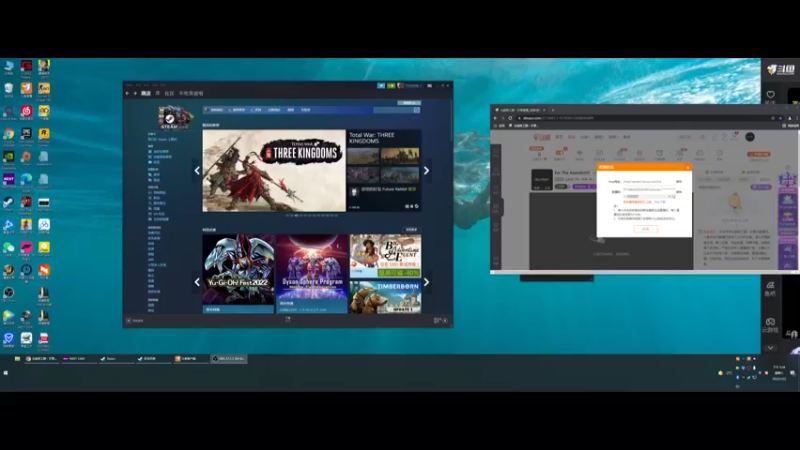Open a new browser tab with plus
Screen dimensions: 800x450
552,110
